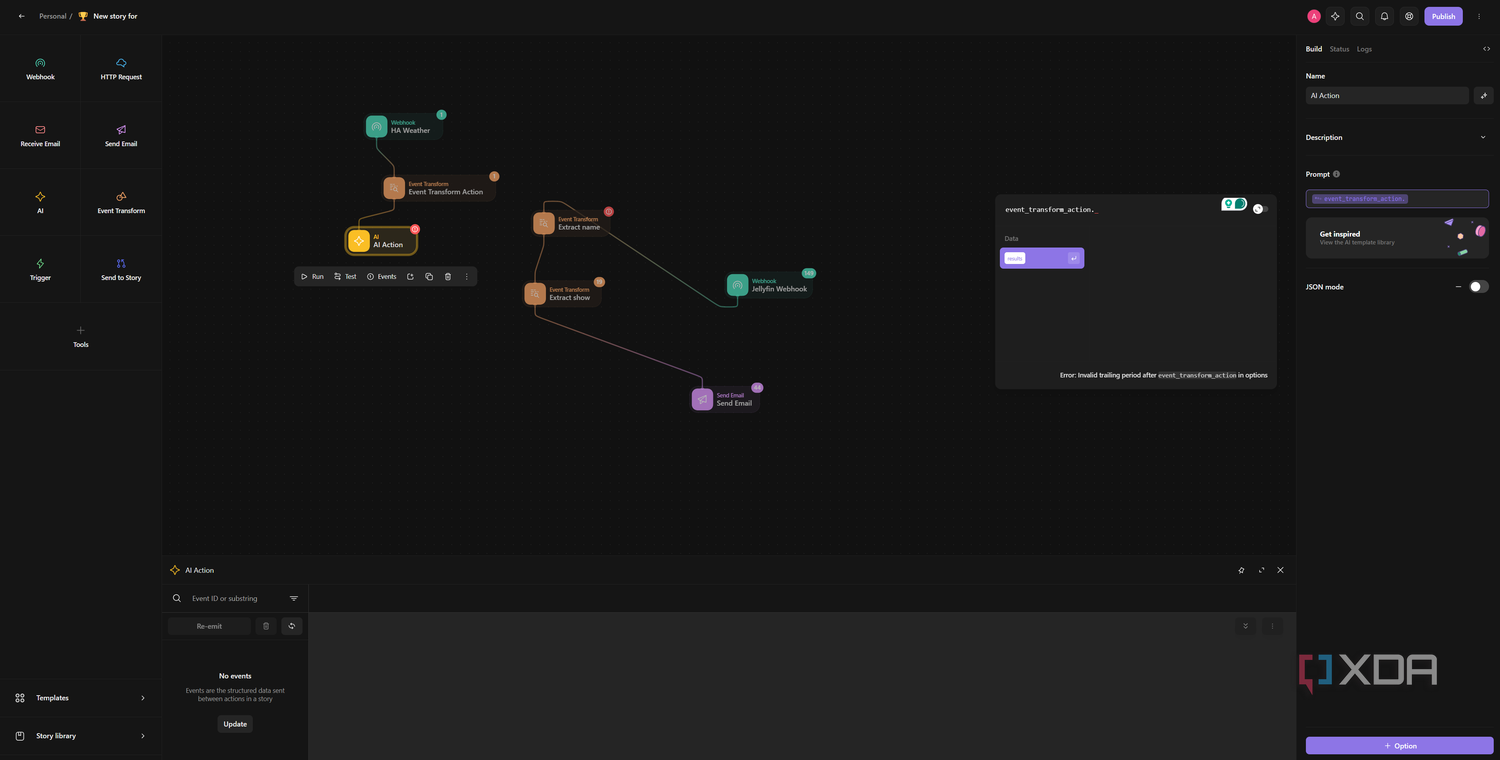The width and height of the screenshot is (1500, 760).
Task: Toggle the expand switch in formula popup
Action: coord(1260,209)
